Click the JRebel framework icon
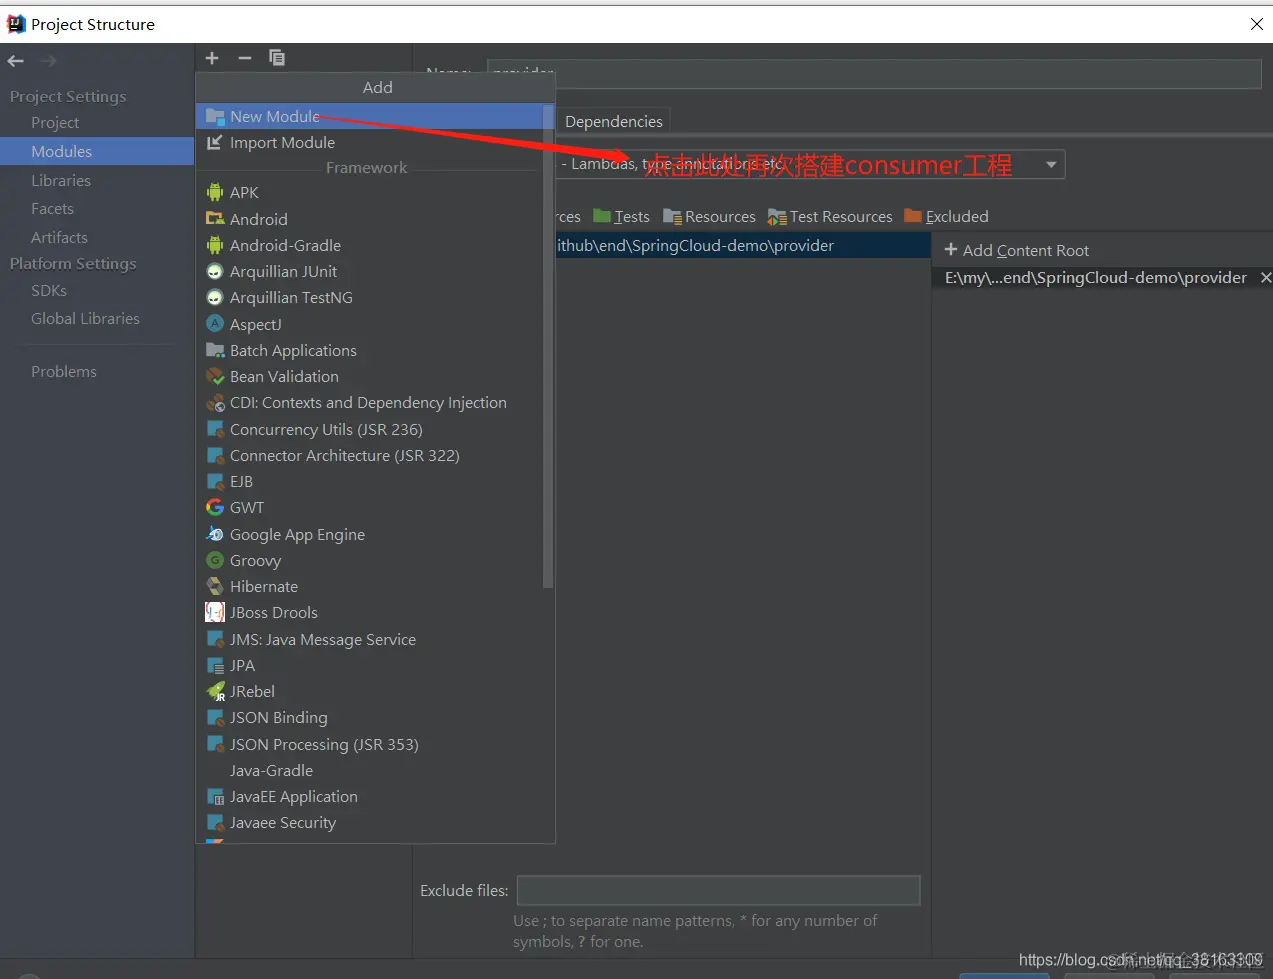1273x979 pixels. click(x=214, y=691)
